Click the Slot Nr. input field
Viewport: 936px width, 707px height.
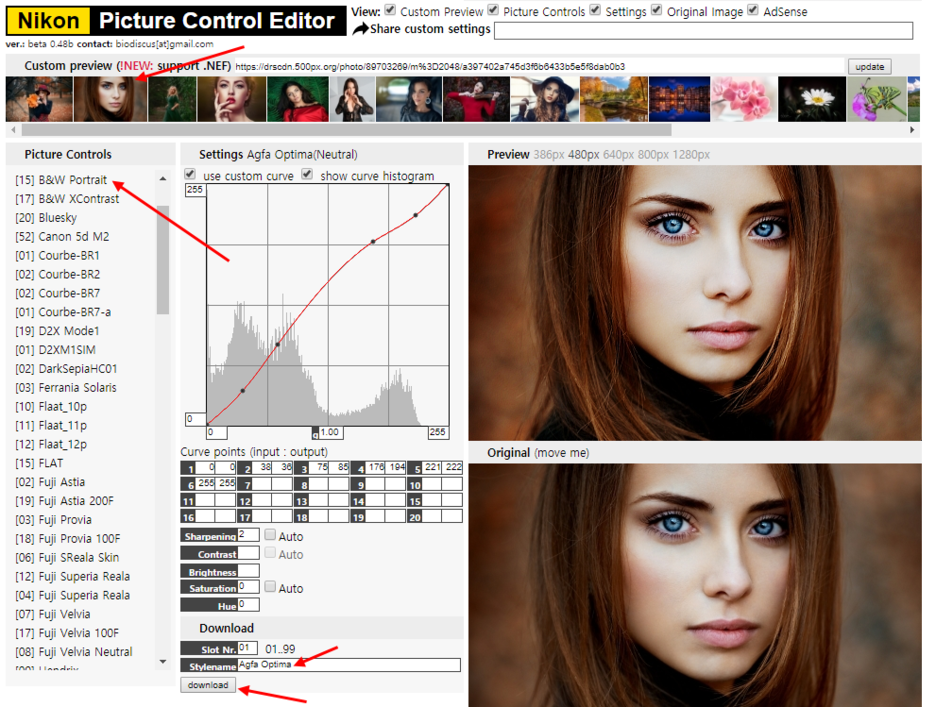(247, 648)
